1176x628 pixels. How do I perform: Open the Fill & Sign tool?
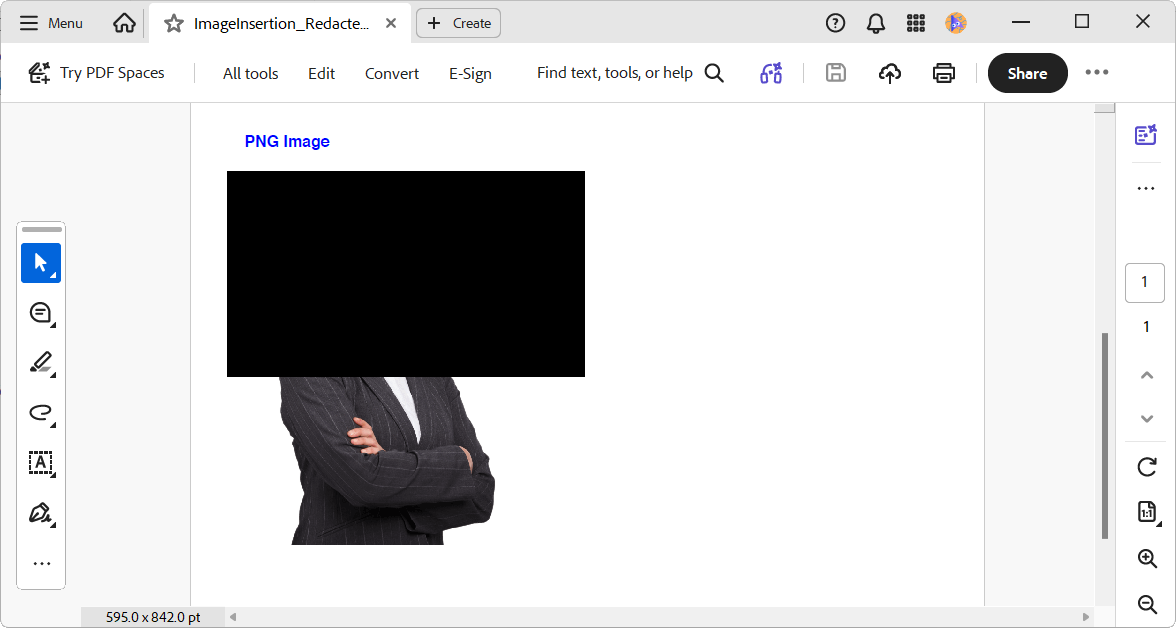coord(41,513)
